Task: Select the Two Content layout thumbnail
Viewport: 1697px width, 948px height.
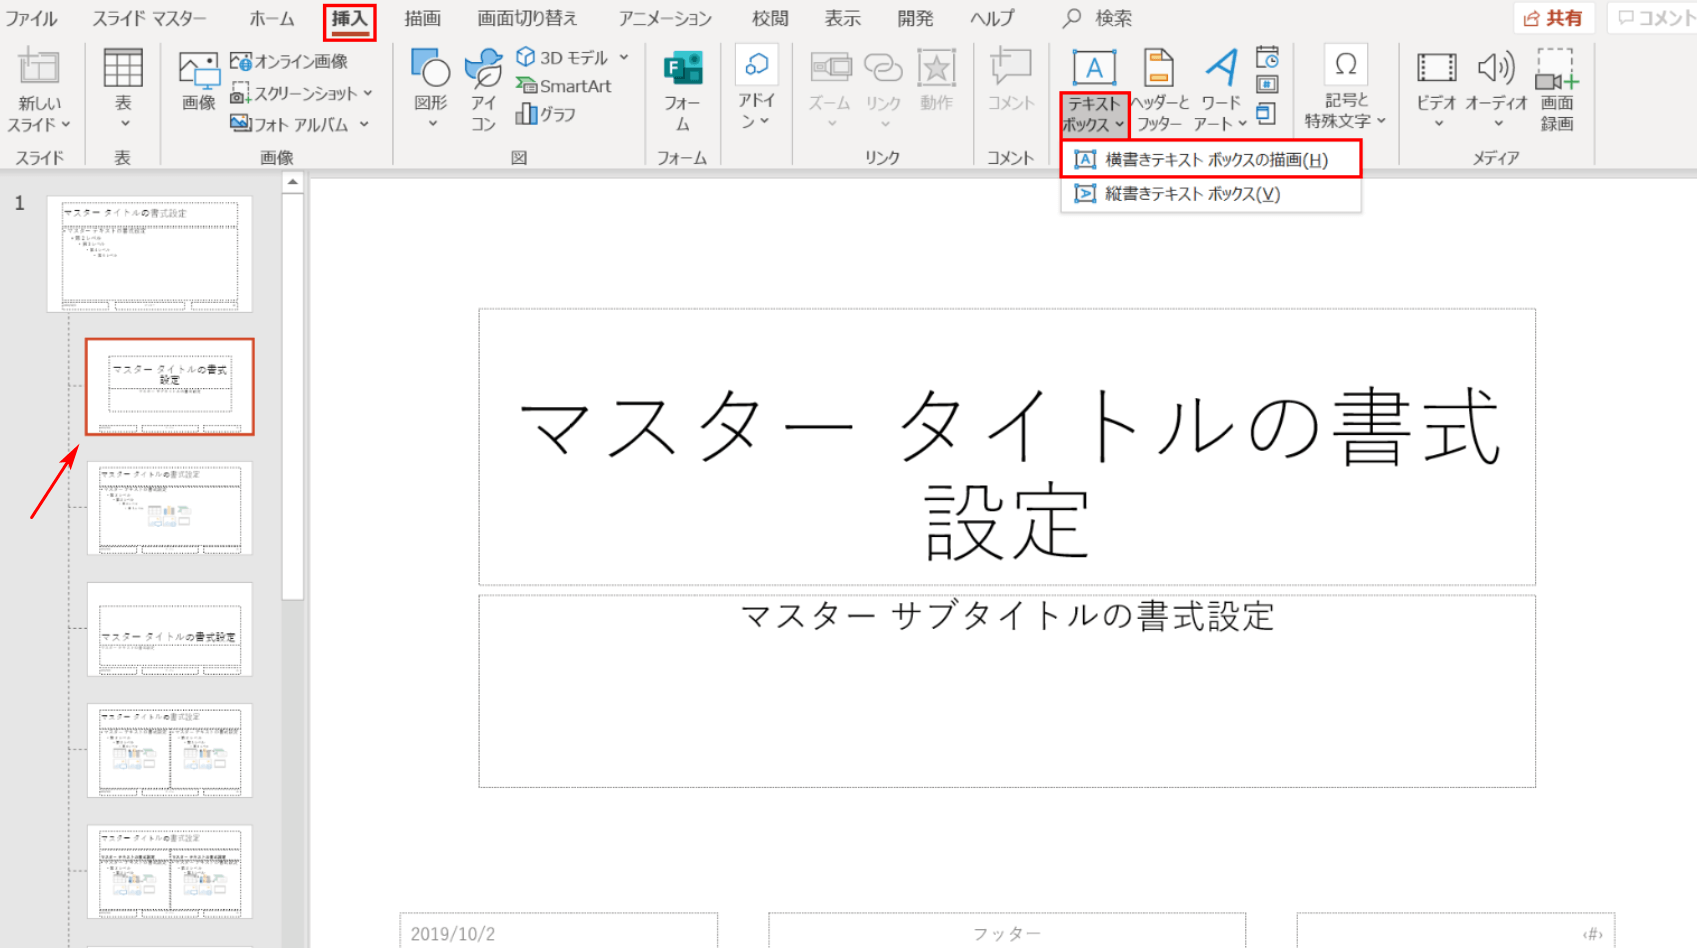Action: [x=170, y=750]
